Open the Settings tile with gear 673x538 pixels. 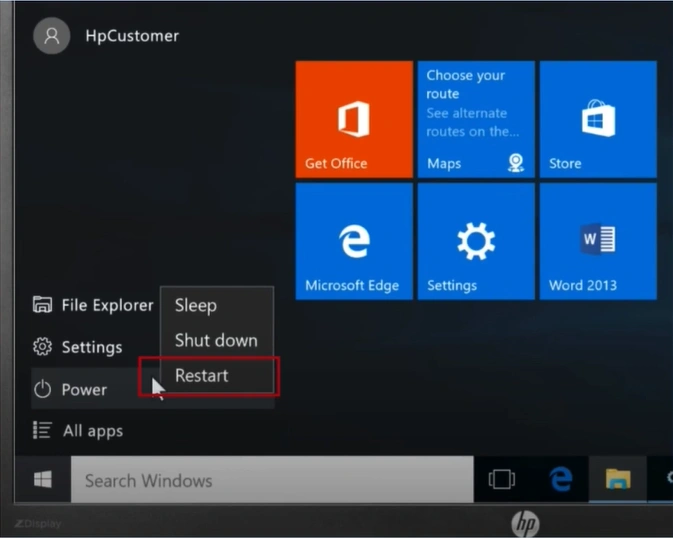pos(476,241)
